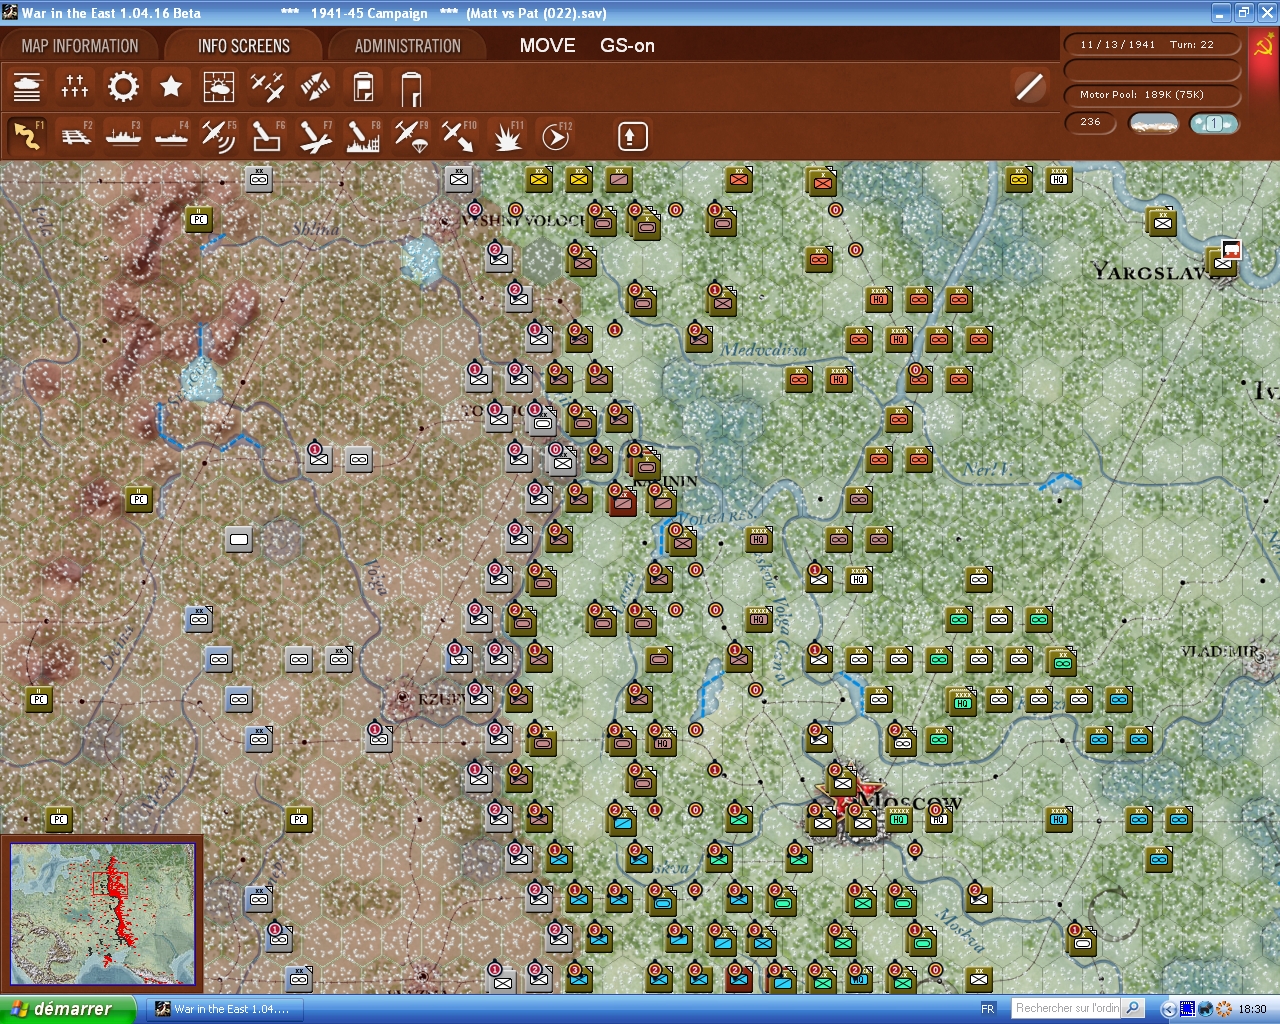Screen dimensions: 1280x1024
Task: Click the diagonal slash icon in the top bar
Action: click(1029, 87)
